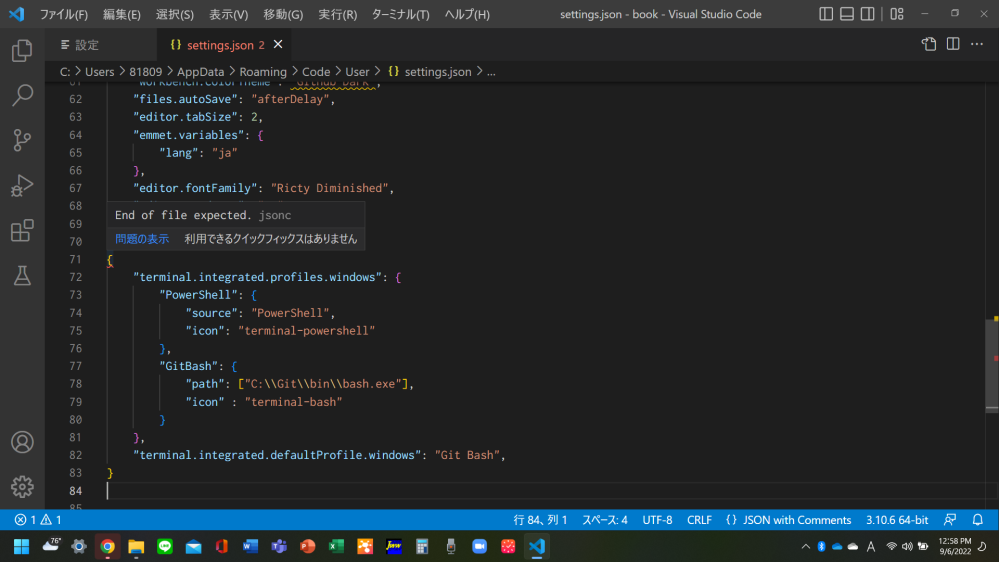
Task: Toggle the panel layout button
Action: coord(847,14)
